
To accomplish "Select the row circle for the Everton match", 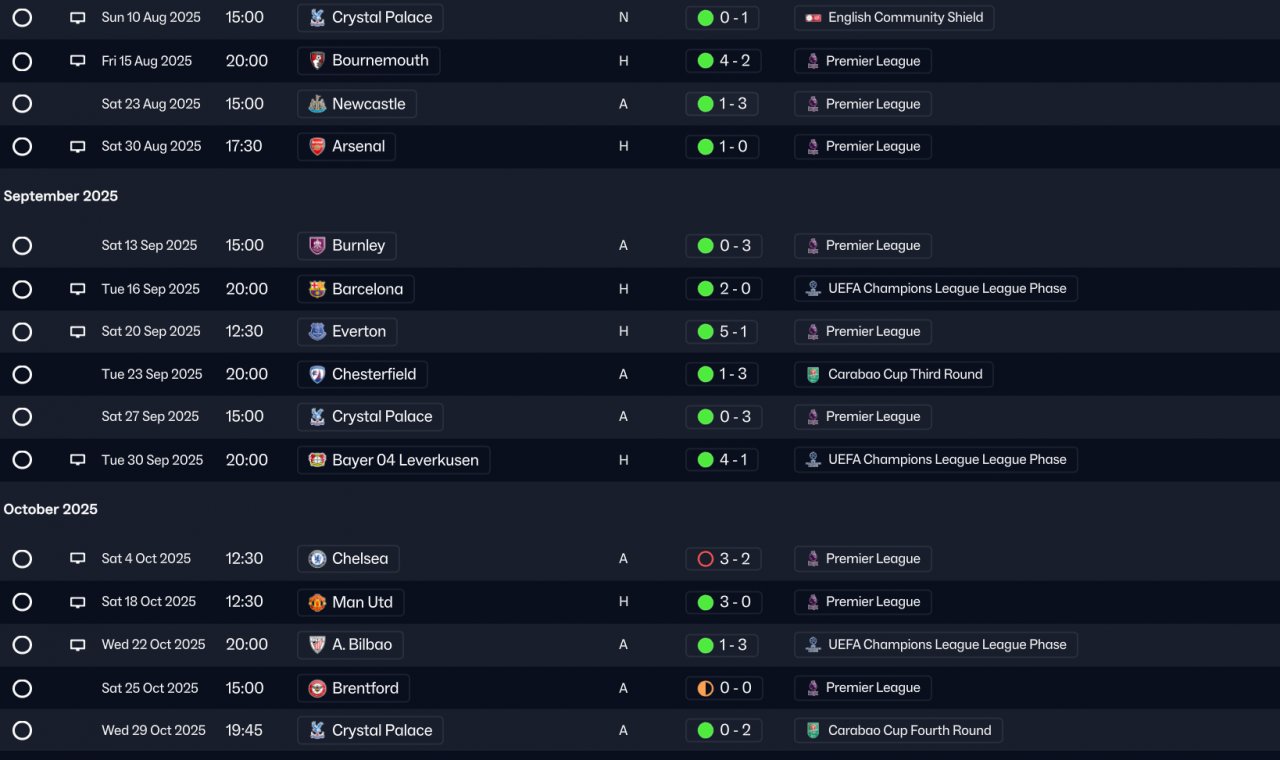I will pyautogui.click(x=22, y=332).
